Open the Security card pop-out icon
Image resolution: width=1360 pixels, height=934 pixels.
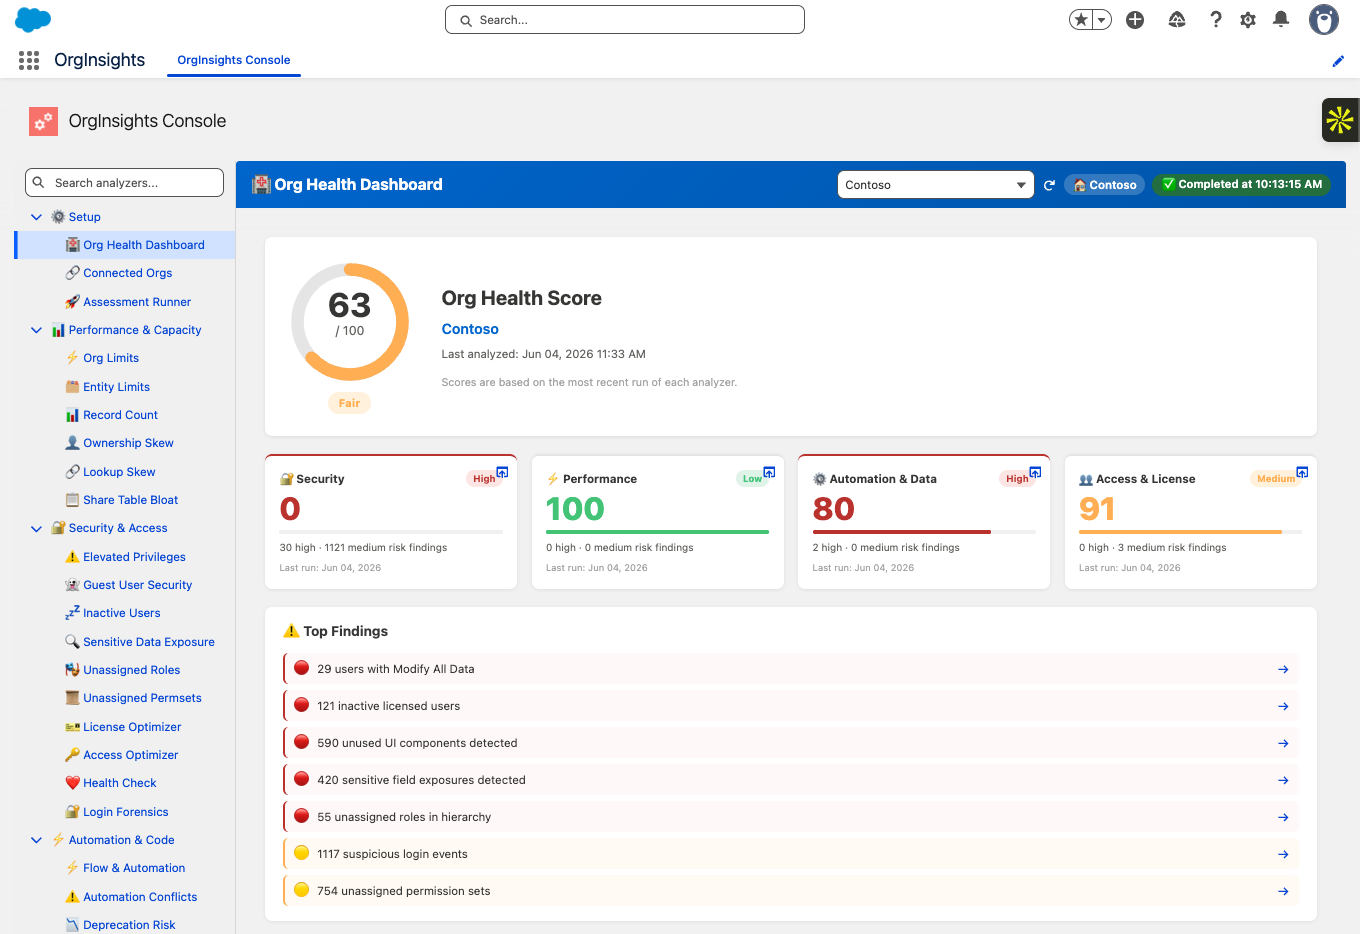pos(503,472)
